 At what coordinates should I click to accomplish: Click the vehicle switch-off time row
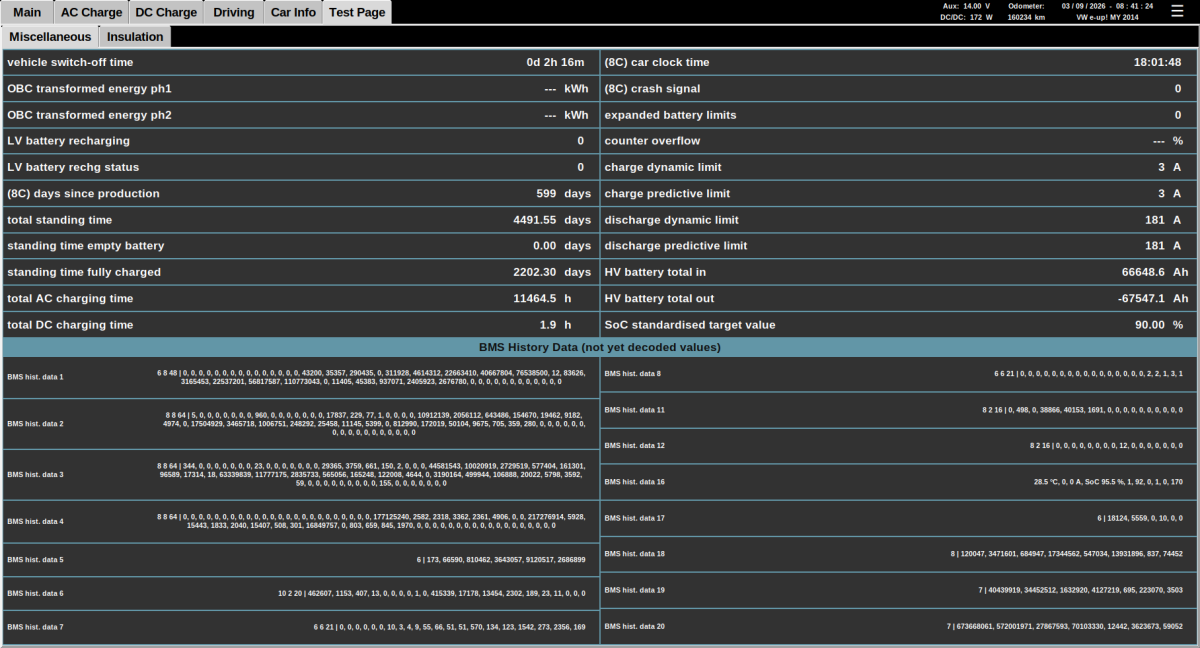[300, 62]
